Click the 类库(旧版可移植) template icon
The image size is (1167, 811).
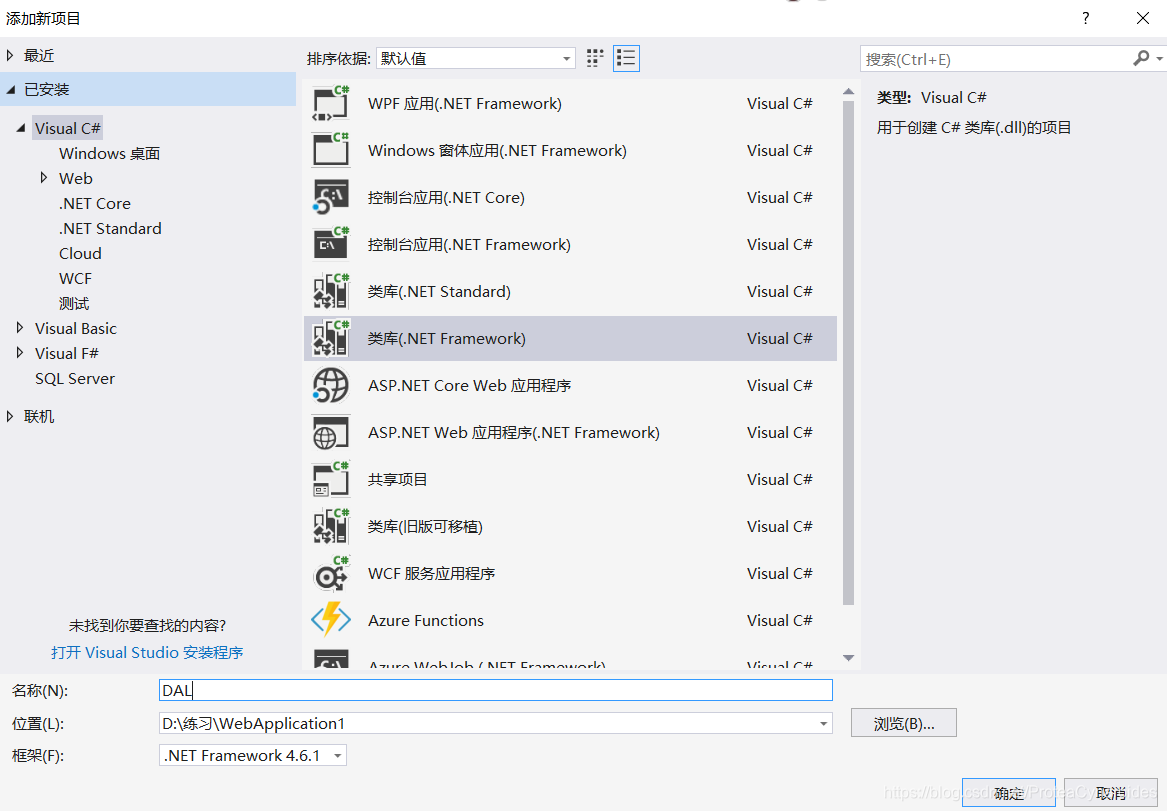click(331, 526)
